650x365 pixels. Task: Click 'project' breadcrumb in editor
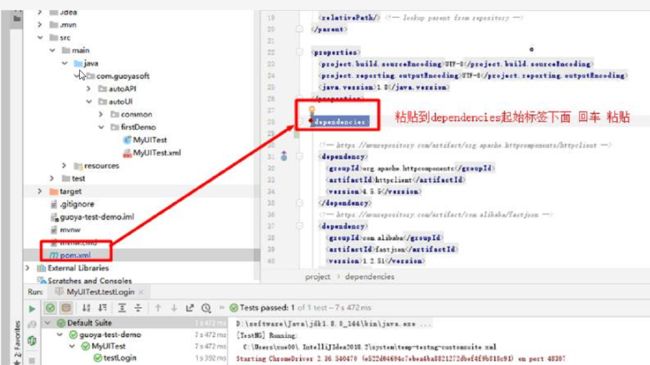(x=318, y=277)
